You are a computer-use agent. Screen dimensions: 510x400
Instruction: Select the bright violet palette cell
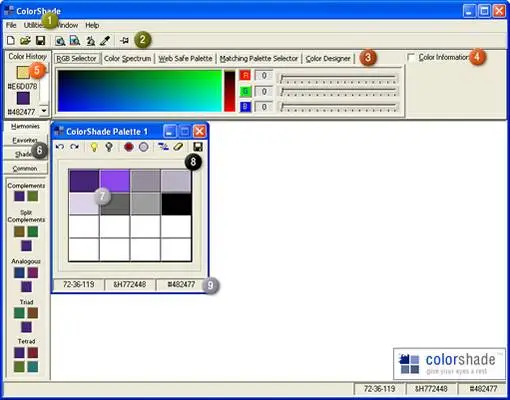tap(115, 181)
